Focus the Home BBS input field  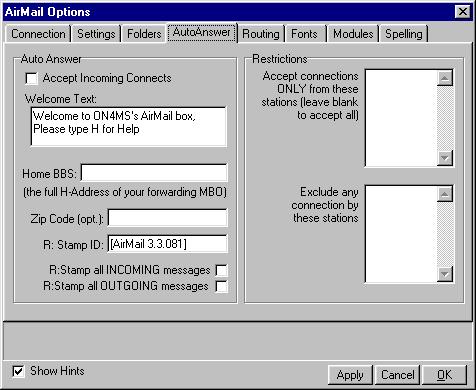coord(154,173)
